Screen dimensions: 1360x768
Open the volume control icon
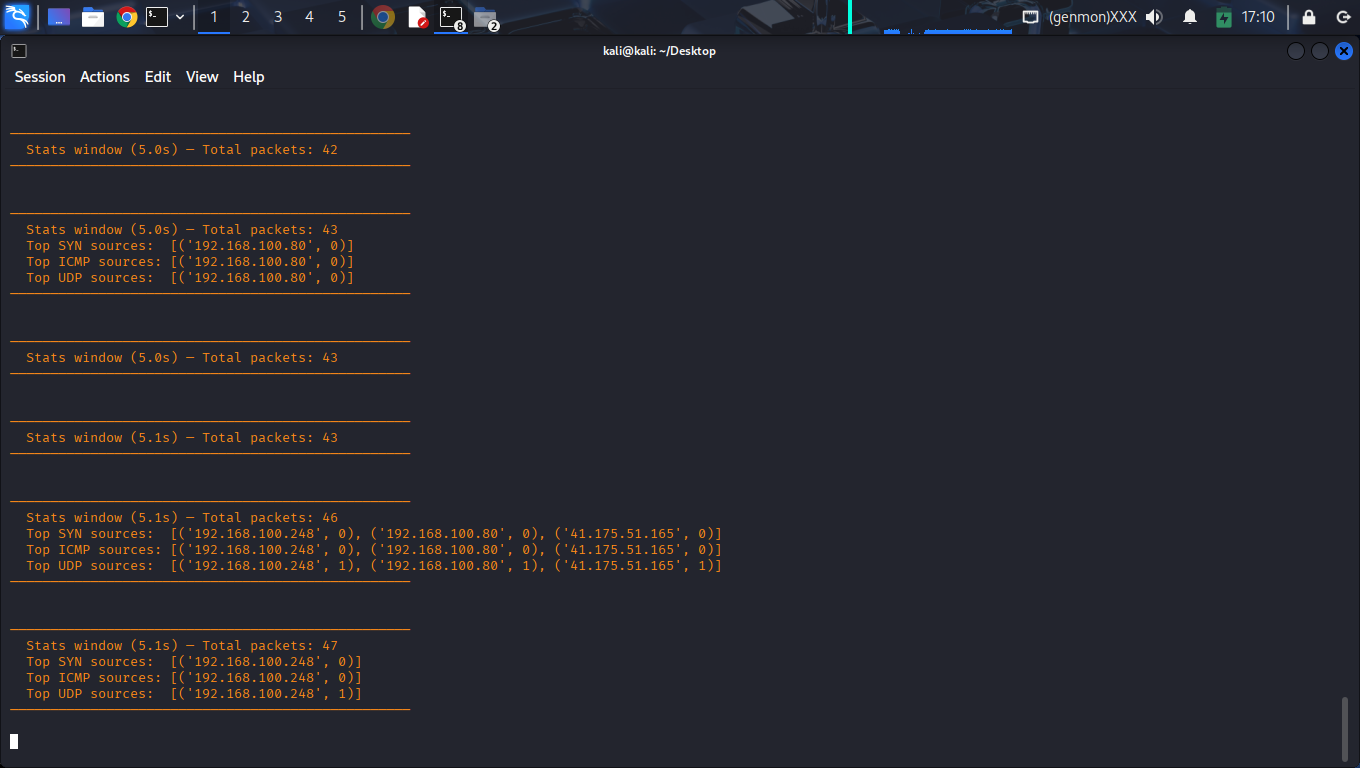(1154, 17)
